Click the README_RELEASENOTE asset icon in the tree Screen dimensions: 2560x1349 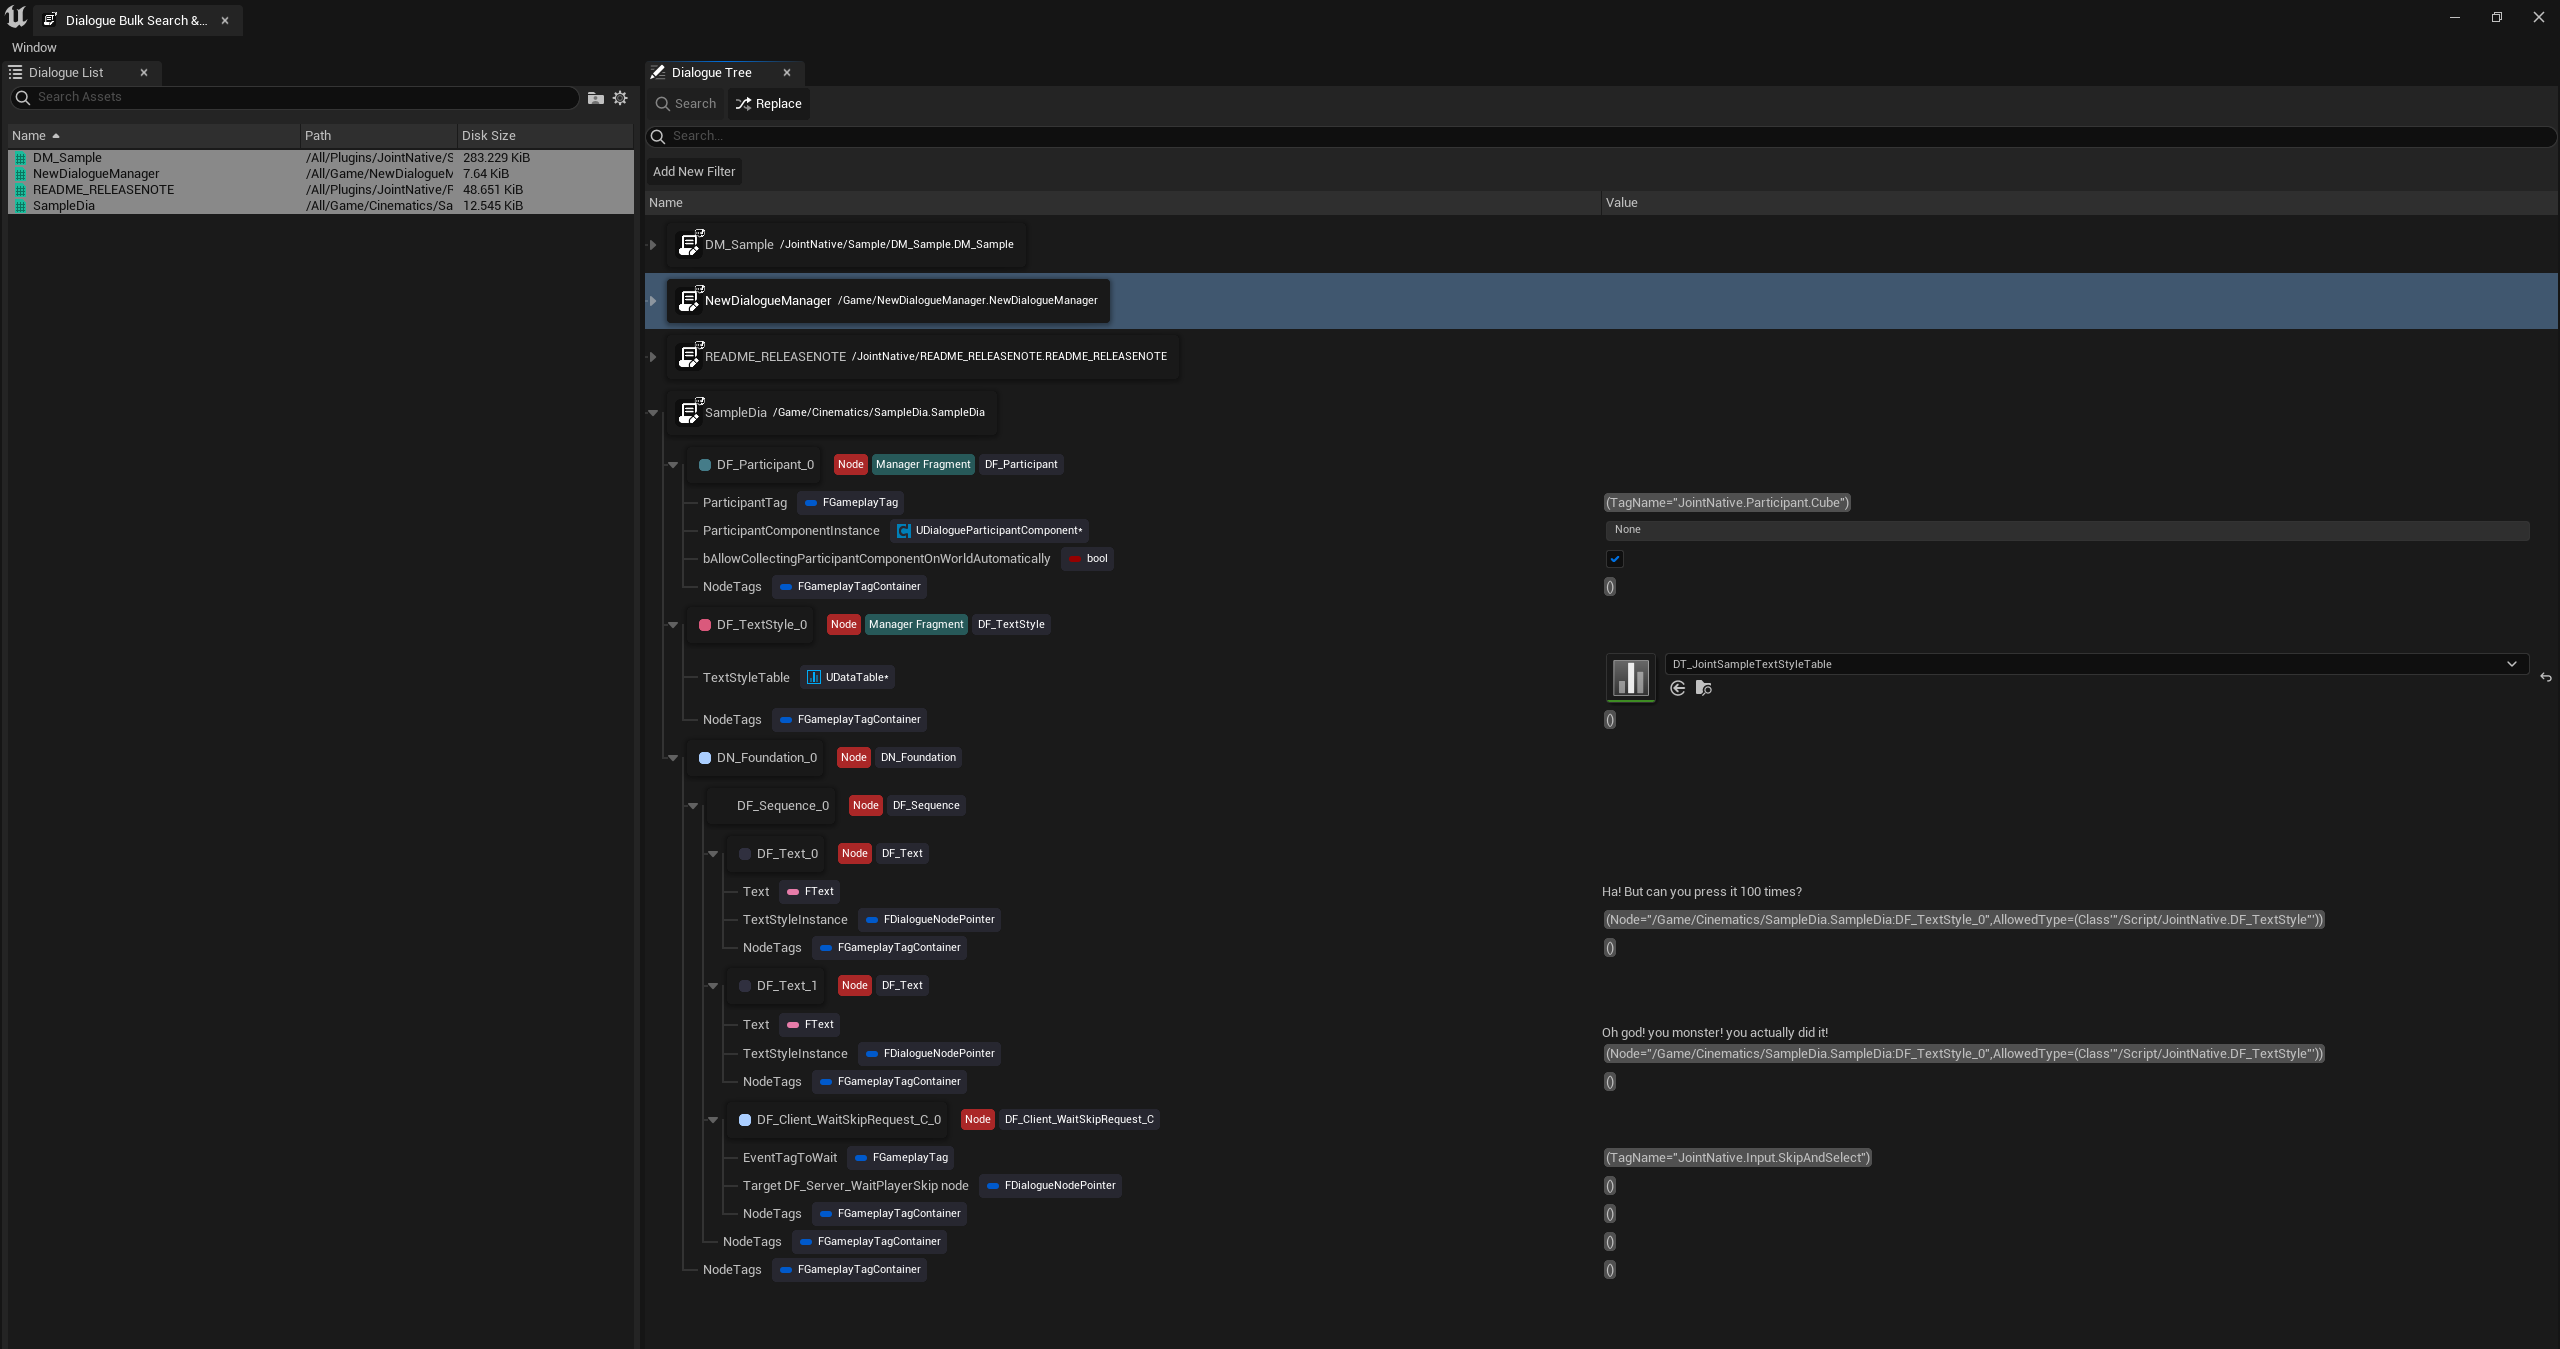pyautogui.click(x=690, y=356)
